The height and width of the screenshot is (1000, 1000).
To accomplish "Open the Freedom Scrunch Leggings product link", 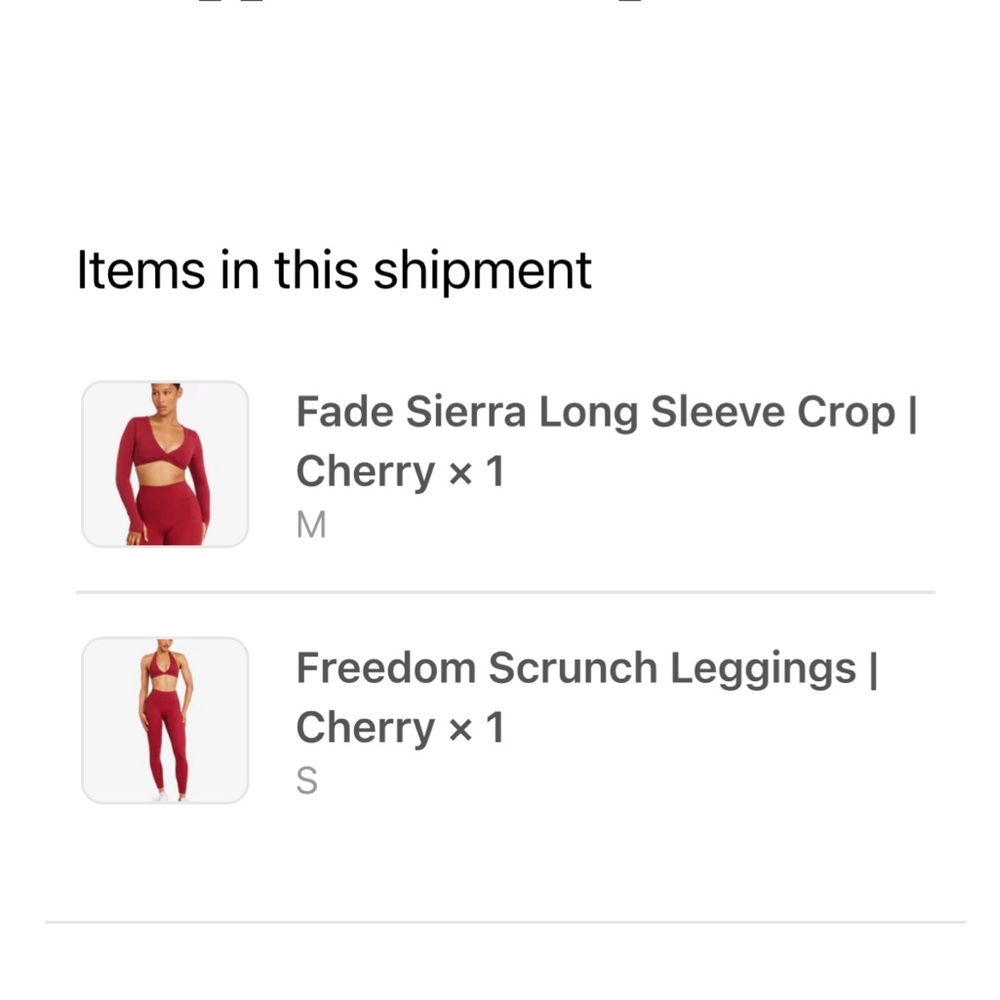I will [586, 667].
